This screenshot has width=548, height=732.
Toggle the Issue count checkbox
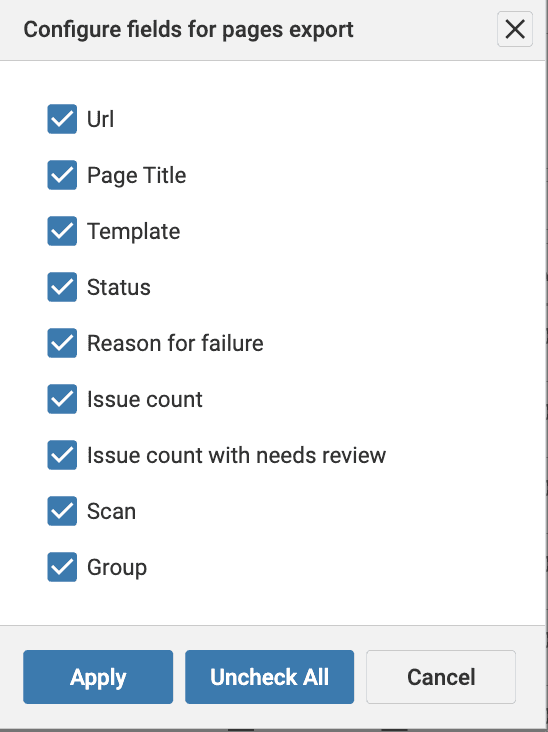pyautogui.click(x=62, y=399)
